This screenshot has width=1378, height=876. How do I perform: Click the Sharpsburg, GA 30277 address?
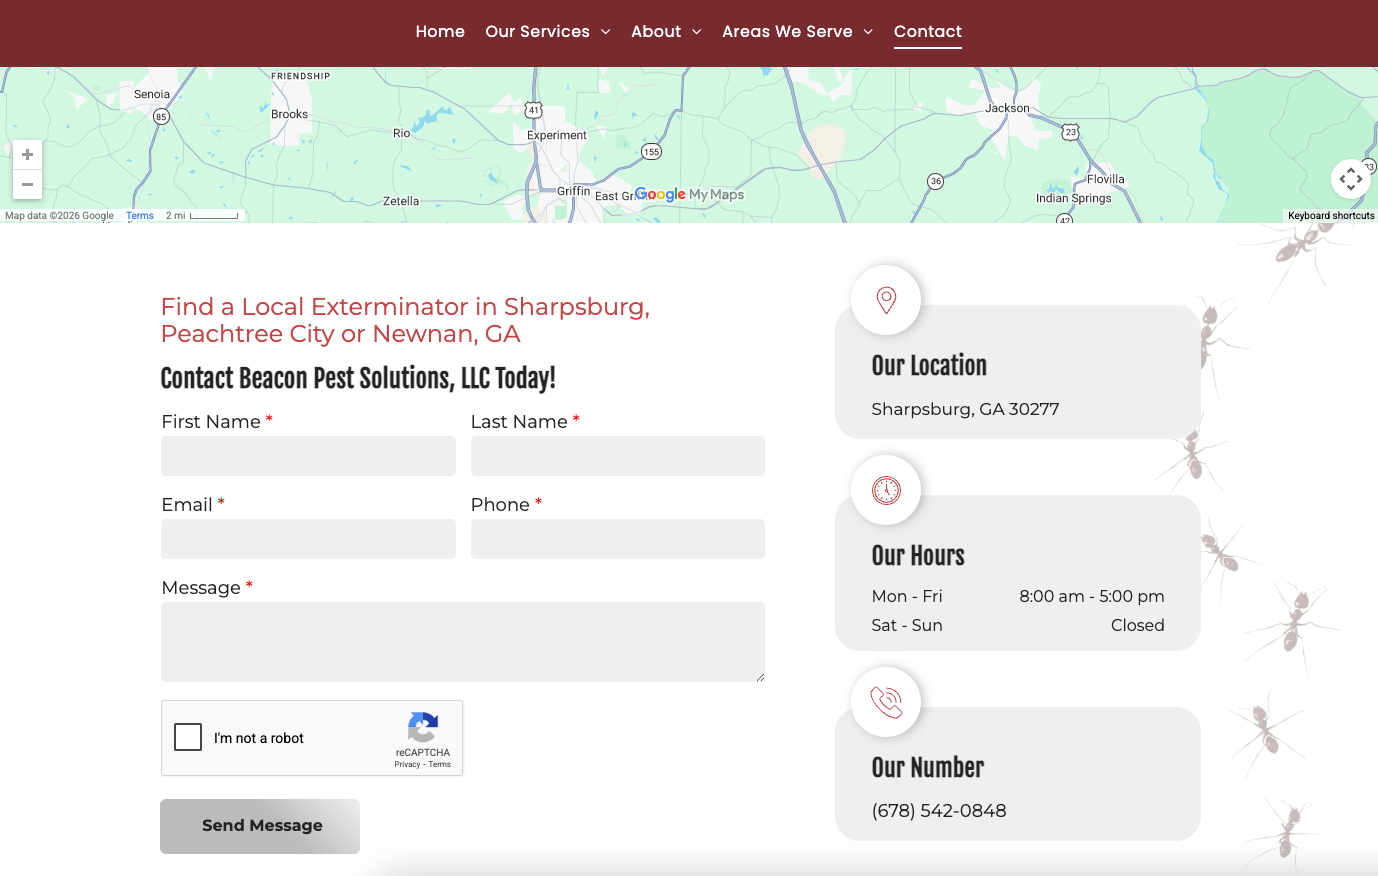point(965,409)
